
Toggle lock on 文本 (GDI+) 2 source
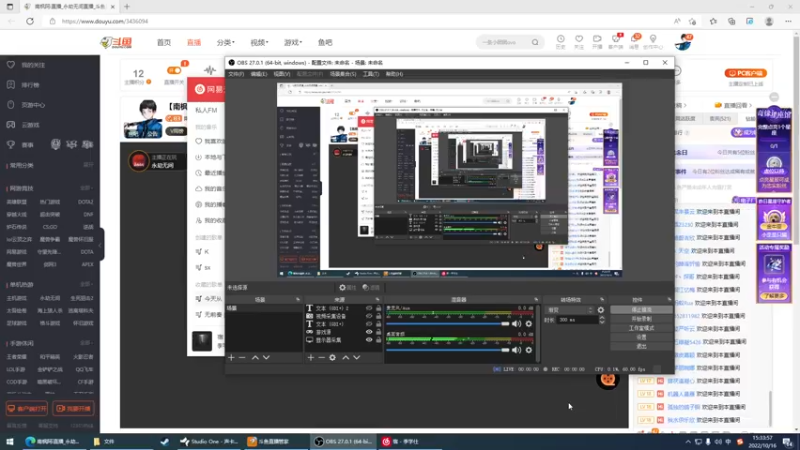pyautogui.click(x=379, y=308)
